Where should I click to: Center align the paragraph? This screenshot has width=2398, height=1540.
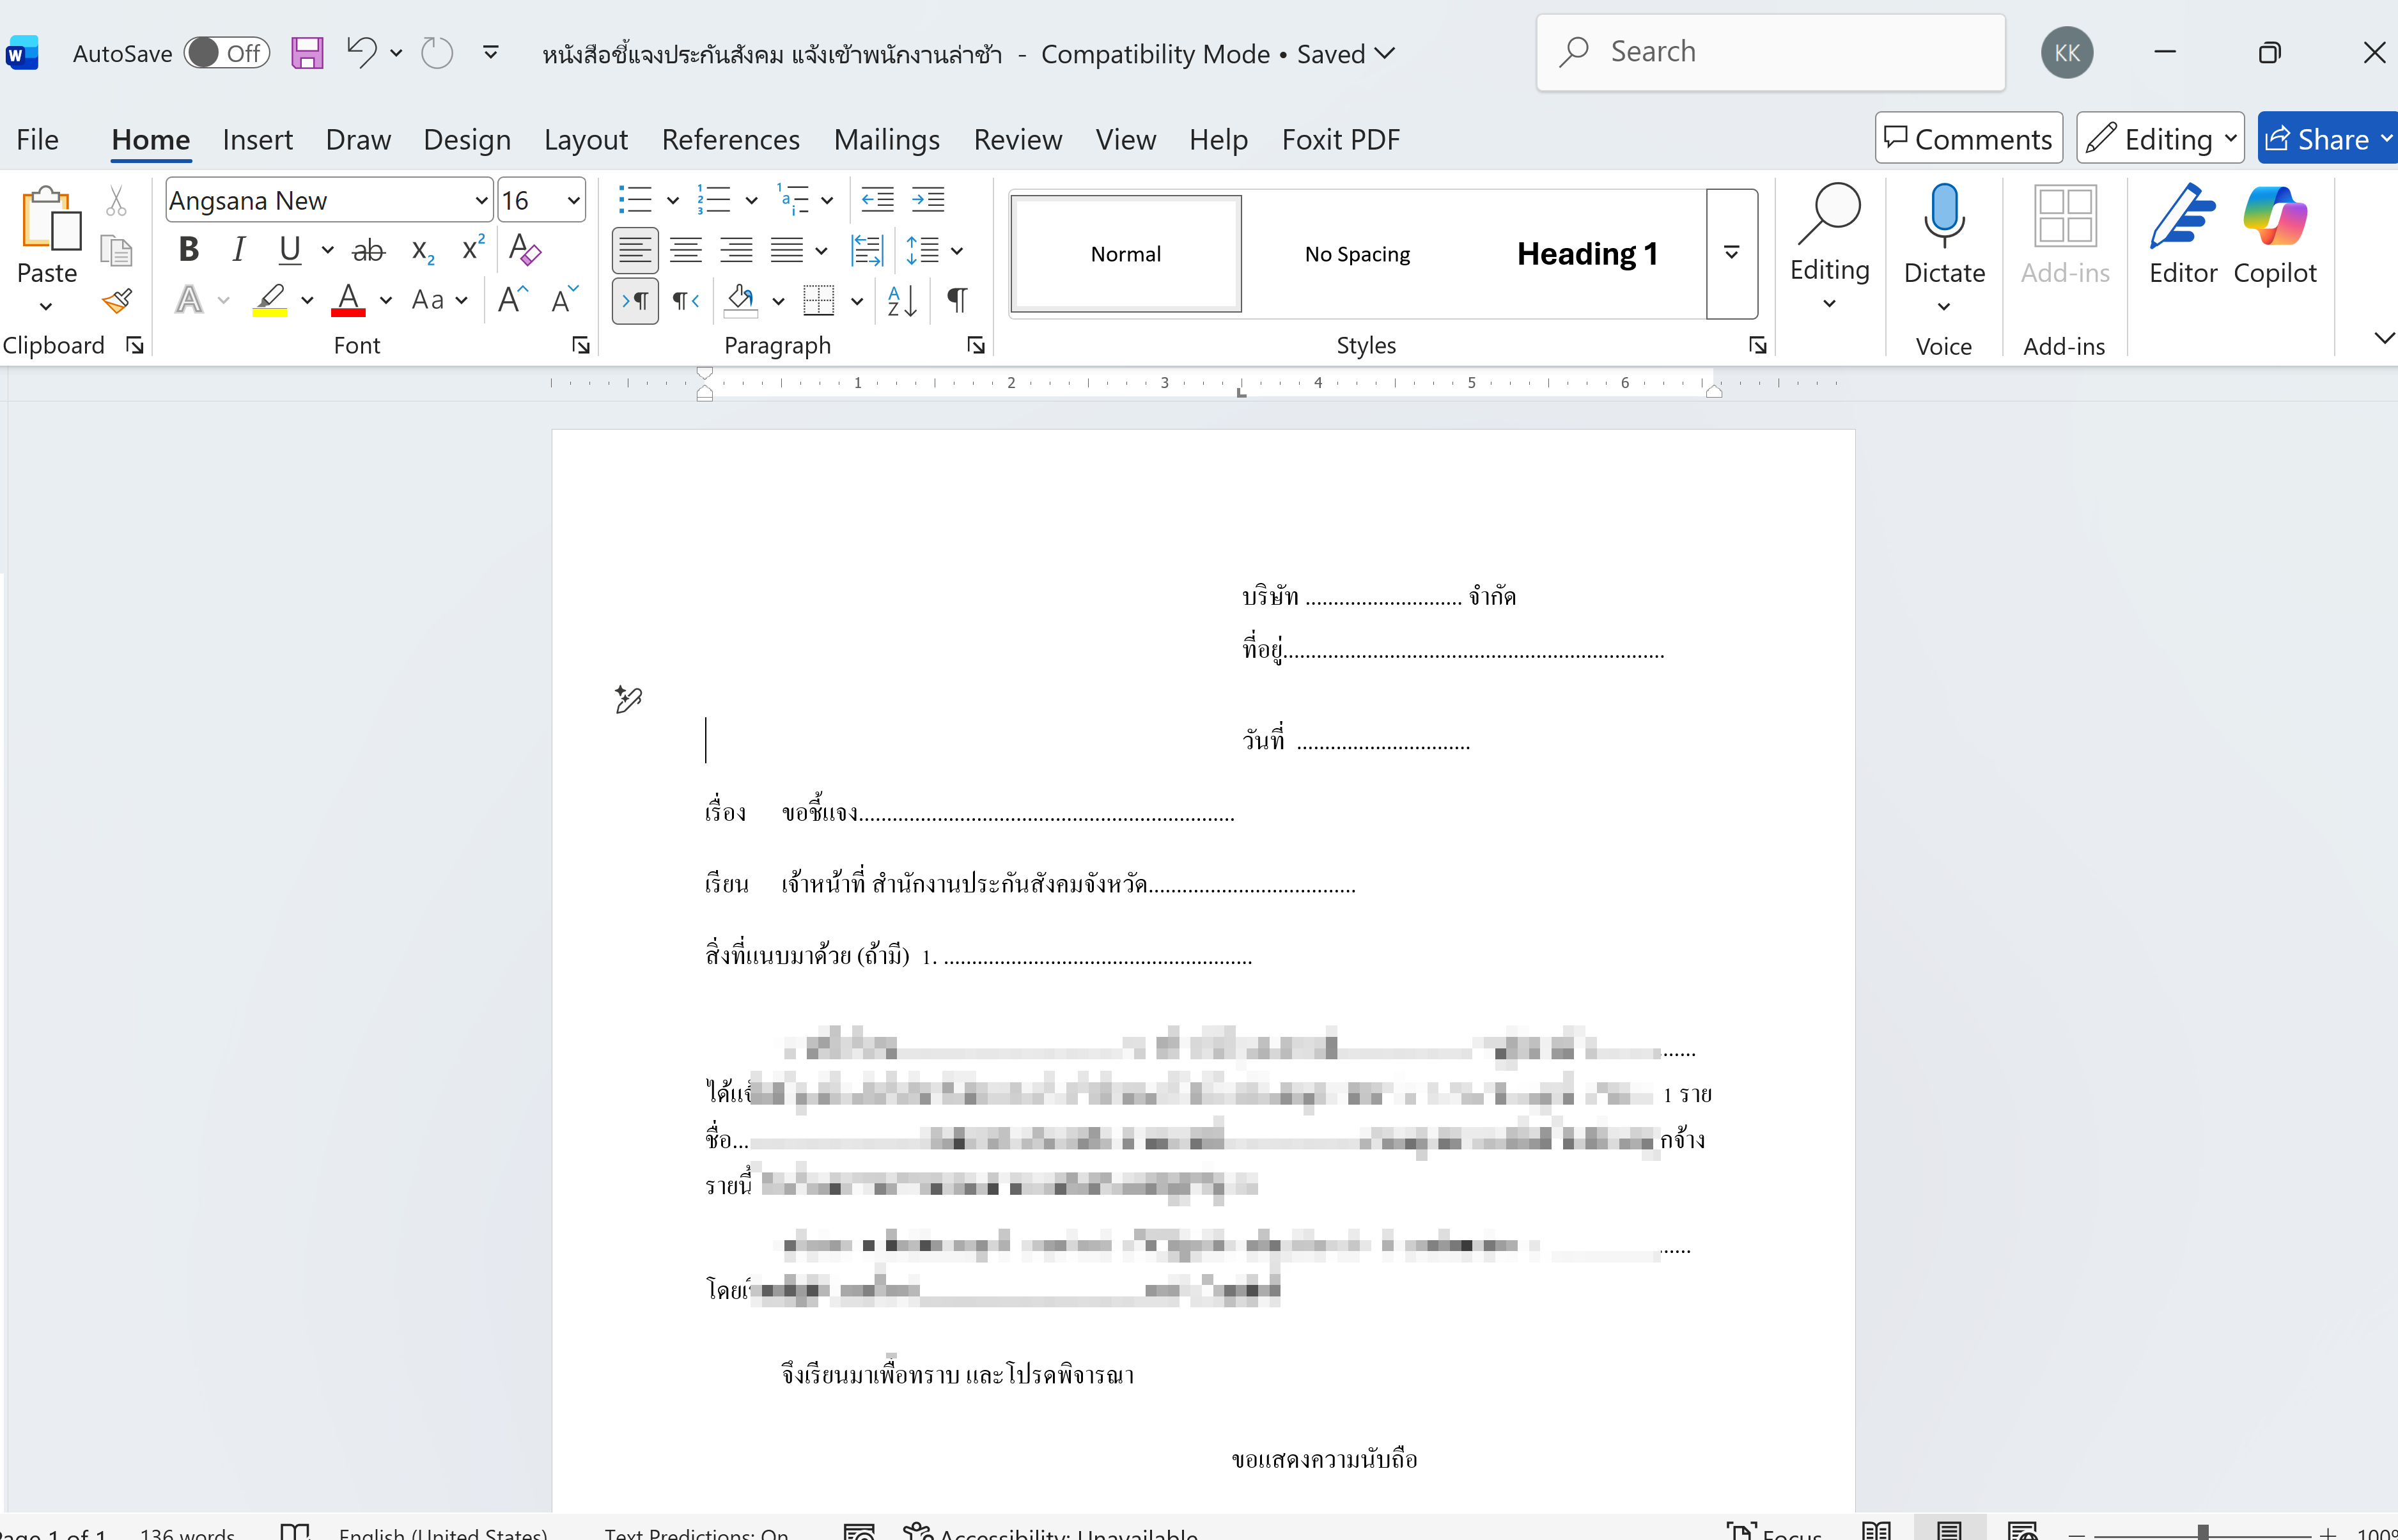tap(685, 250)
